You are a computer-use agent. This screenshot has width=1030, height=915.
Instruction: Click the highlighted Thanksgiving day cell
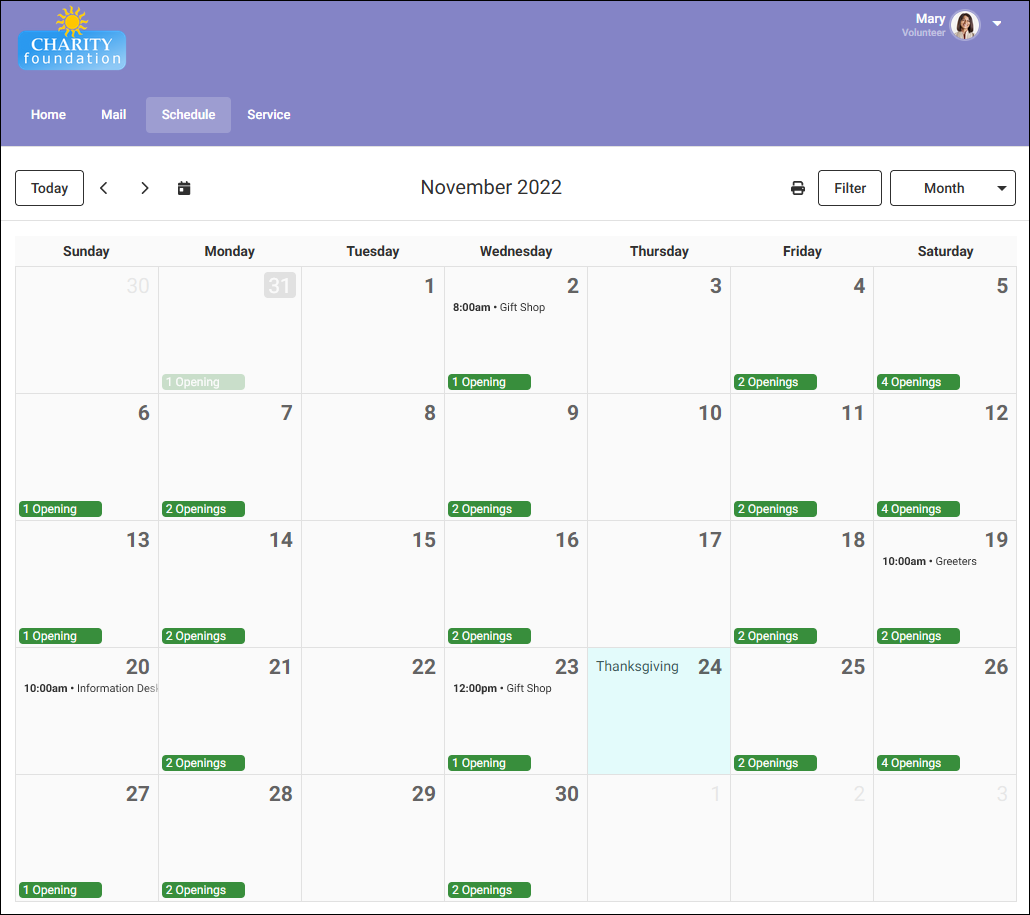[x=658, y=711]
